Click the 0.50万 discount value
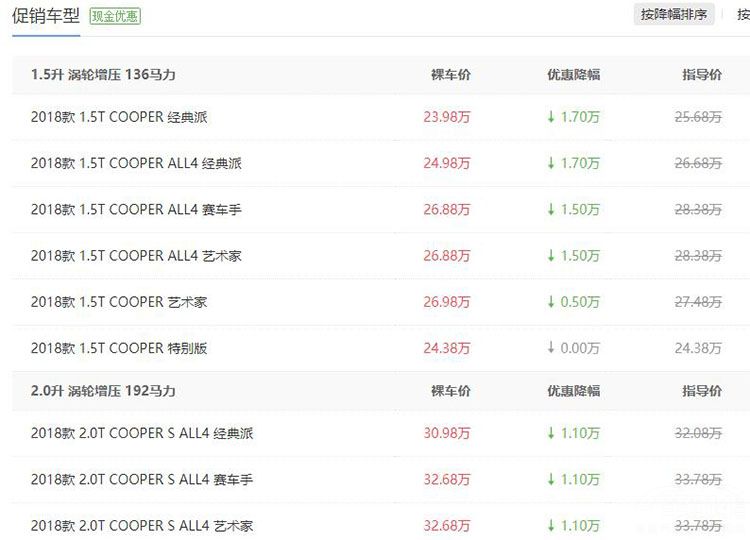This screenshot has height=540, width=750. pos(574,302)
